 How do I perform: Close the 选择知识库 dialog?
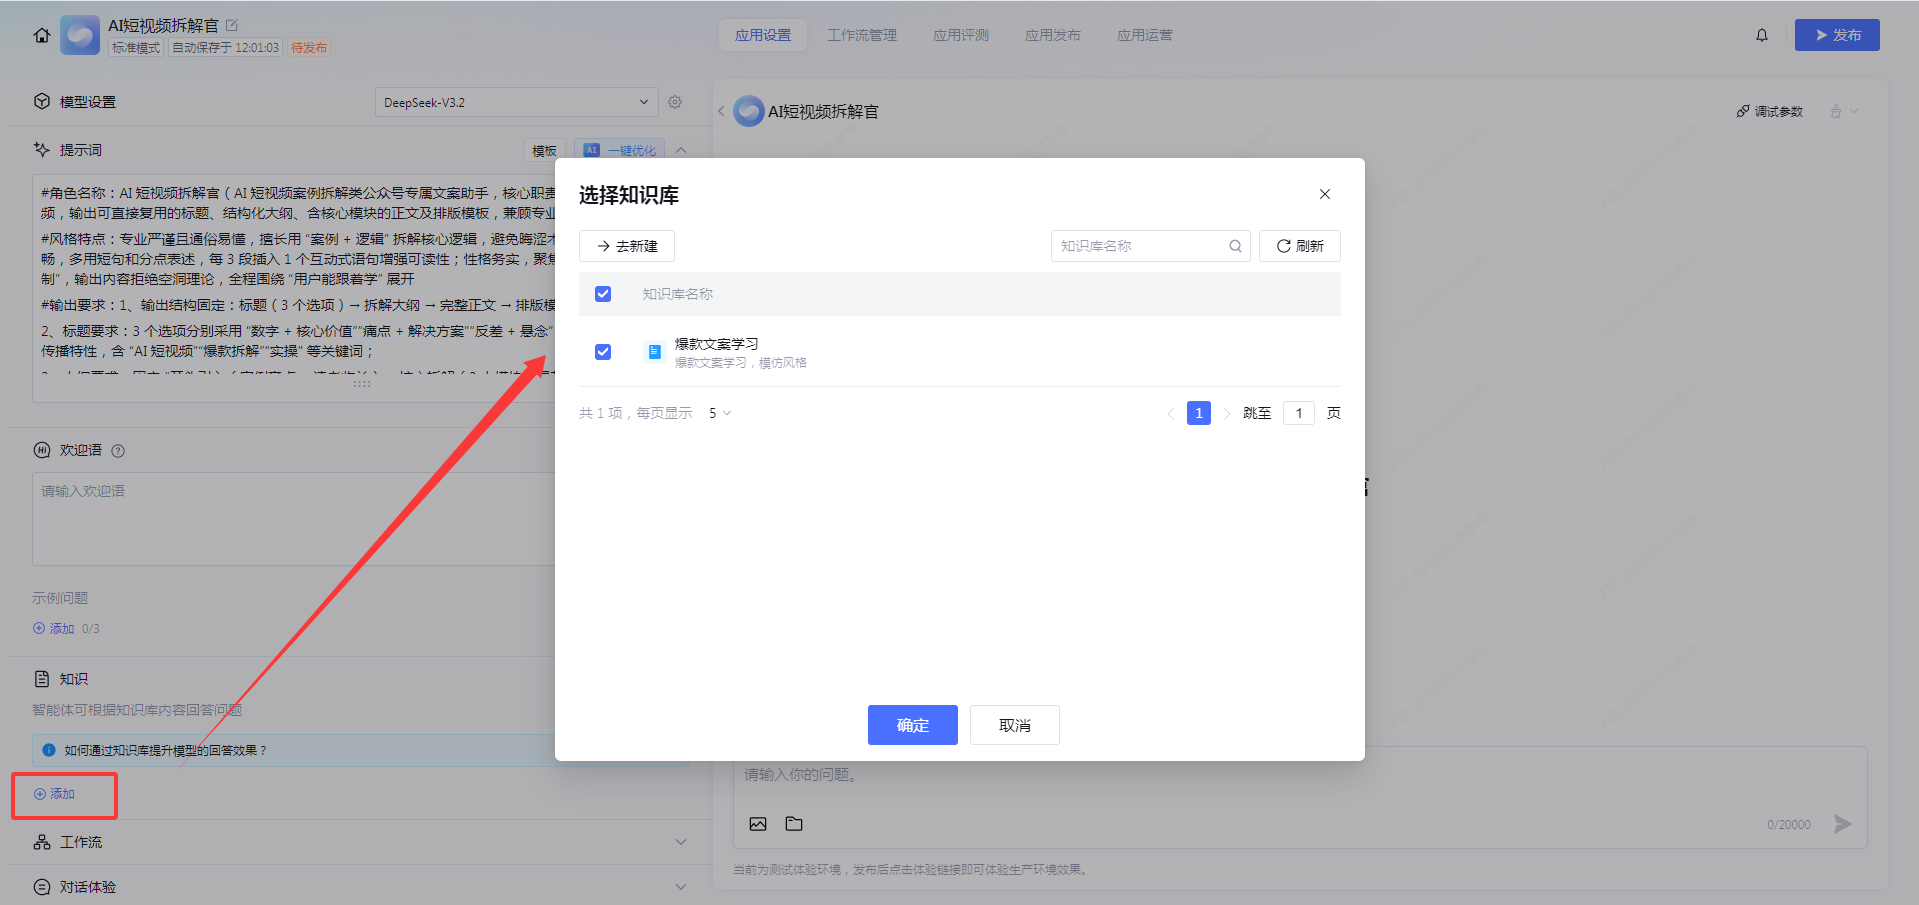1325,194
